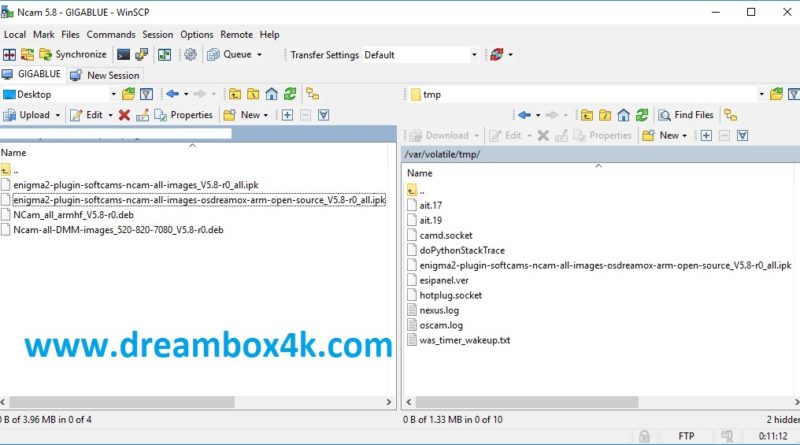Click local open directory folder icon
This screenshot has height=445, width=800.
(128, 94)
